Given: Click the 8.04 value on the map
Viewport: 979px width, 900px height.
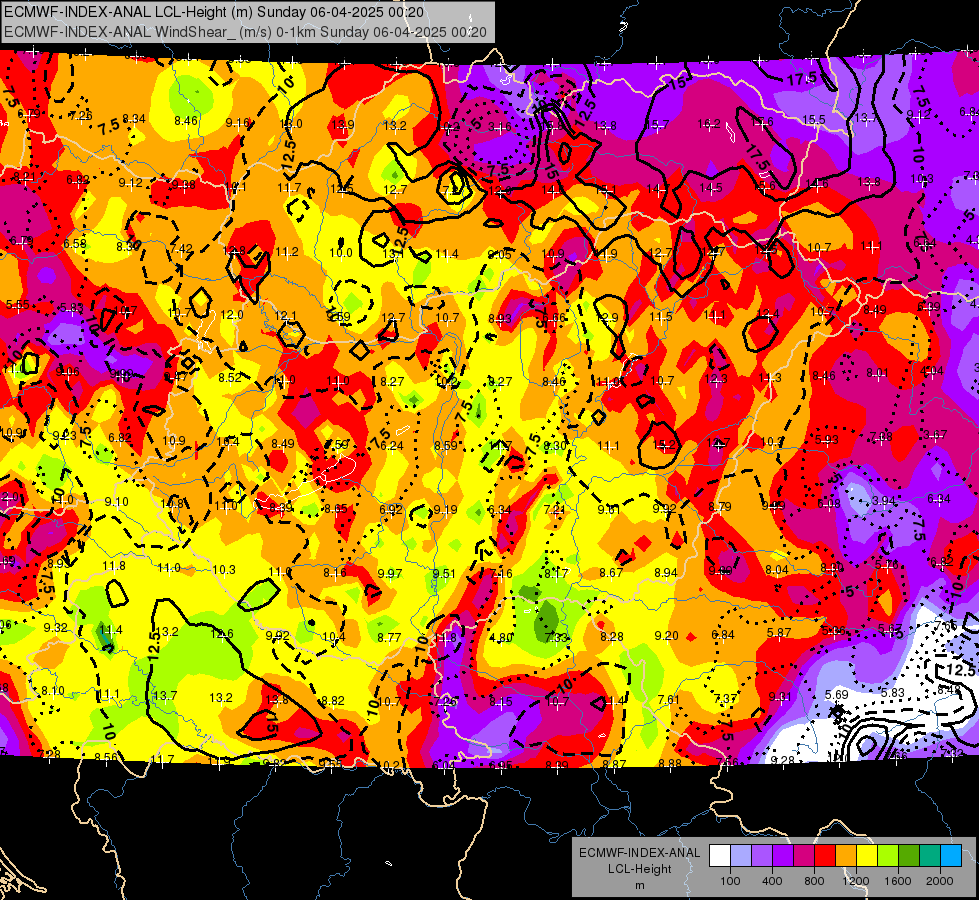Looking at the screenshot, I should [777, 570].
